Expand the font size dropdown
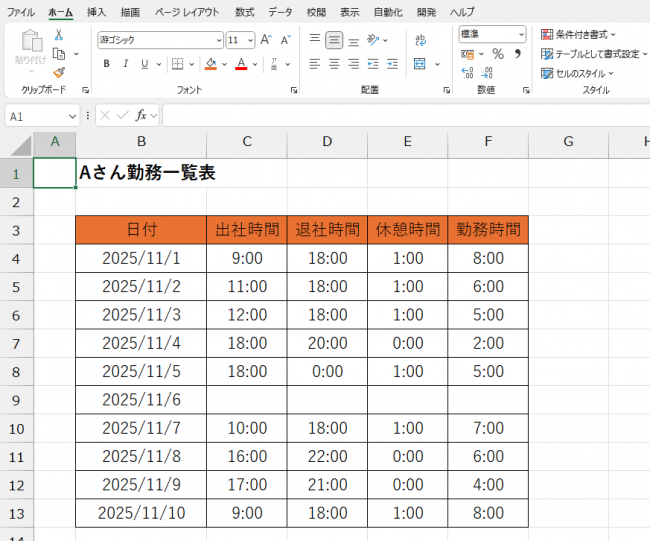Screen dimensions: 650x541 tap(249, 40)
